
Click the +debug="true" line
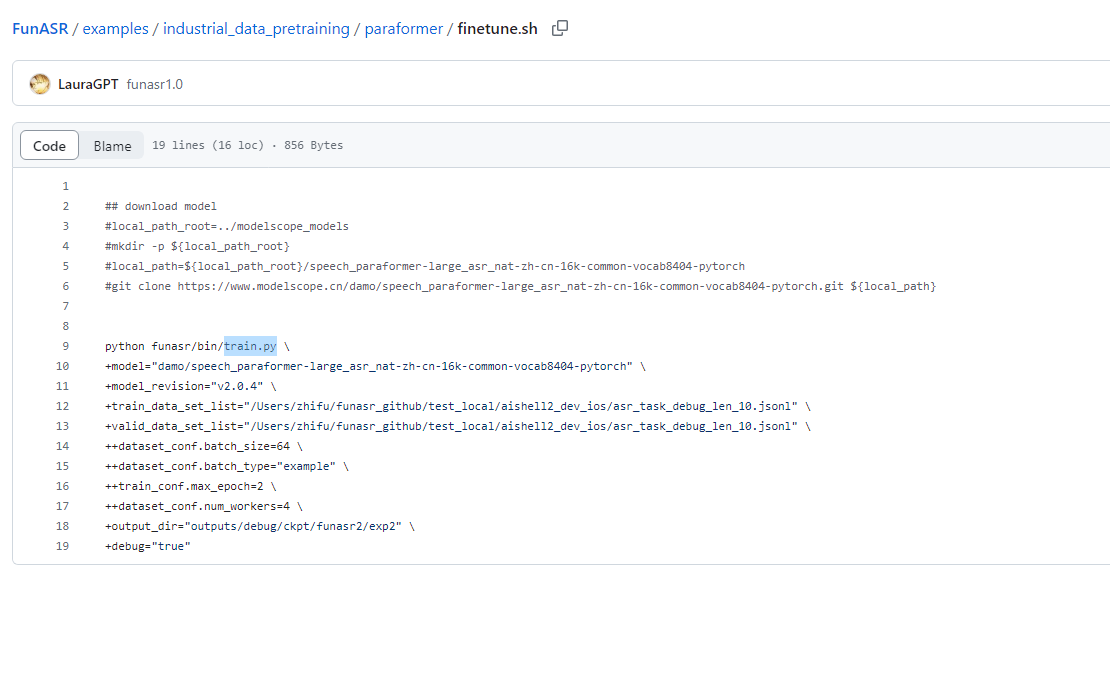148,546
